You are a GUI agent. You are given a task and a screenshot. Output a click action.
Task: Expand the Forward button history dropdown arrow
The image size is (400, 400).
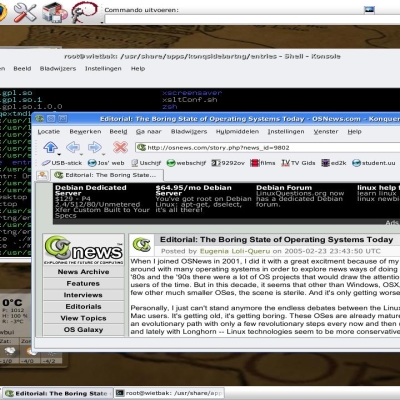pos(103,155)
